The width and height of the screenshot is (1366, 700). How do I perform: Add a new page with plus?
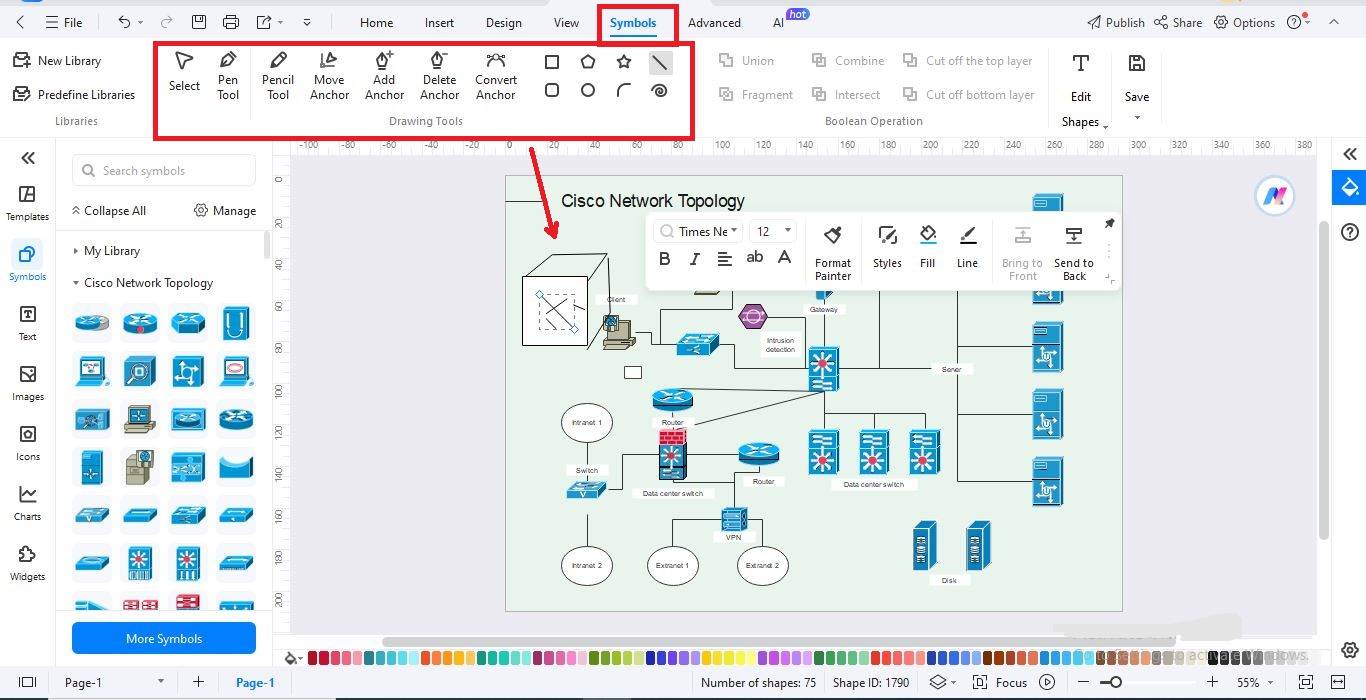(x=198, y=682)
